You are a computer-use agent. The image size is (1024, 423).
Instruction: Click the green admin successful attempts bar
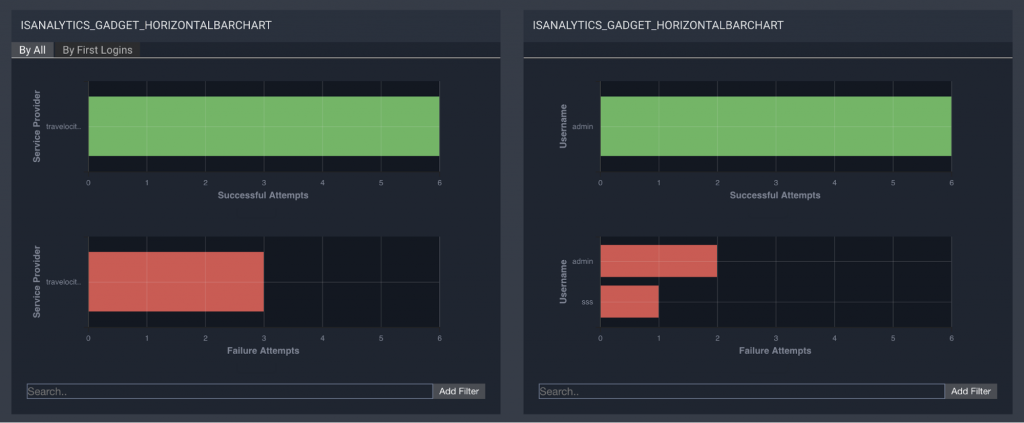click(x=775, y=126)
